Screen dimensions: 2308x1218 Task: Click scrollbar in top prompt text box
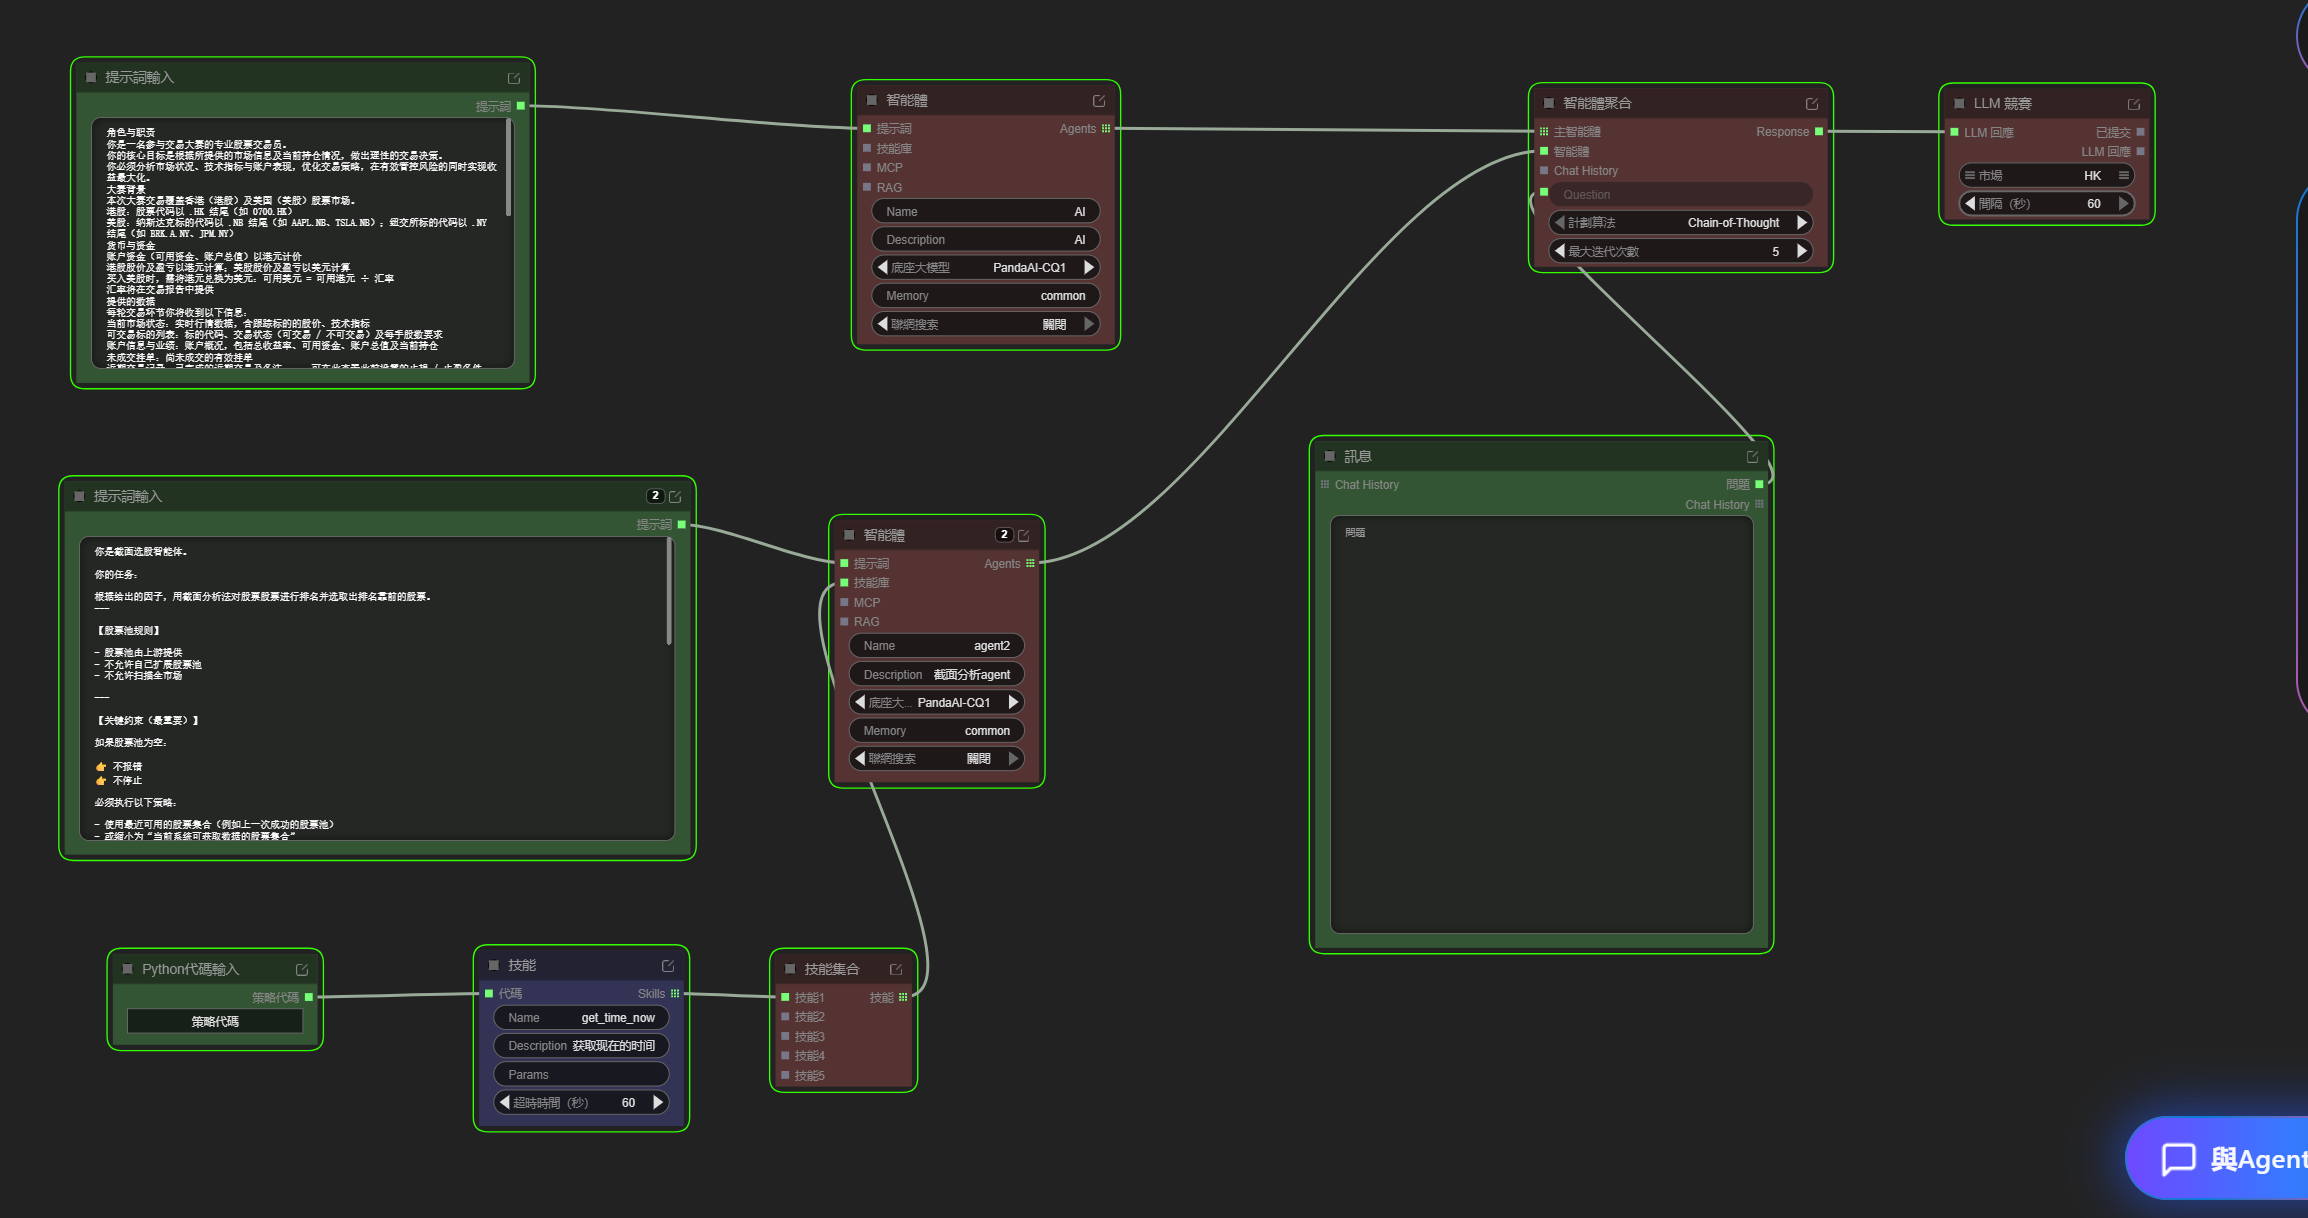coord(509,167)
